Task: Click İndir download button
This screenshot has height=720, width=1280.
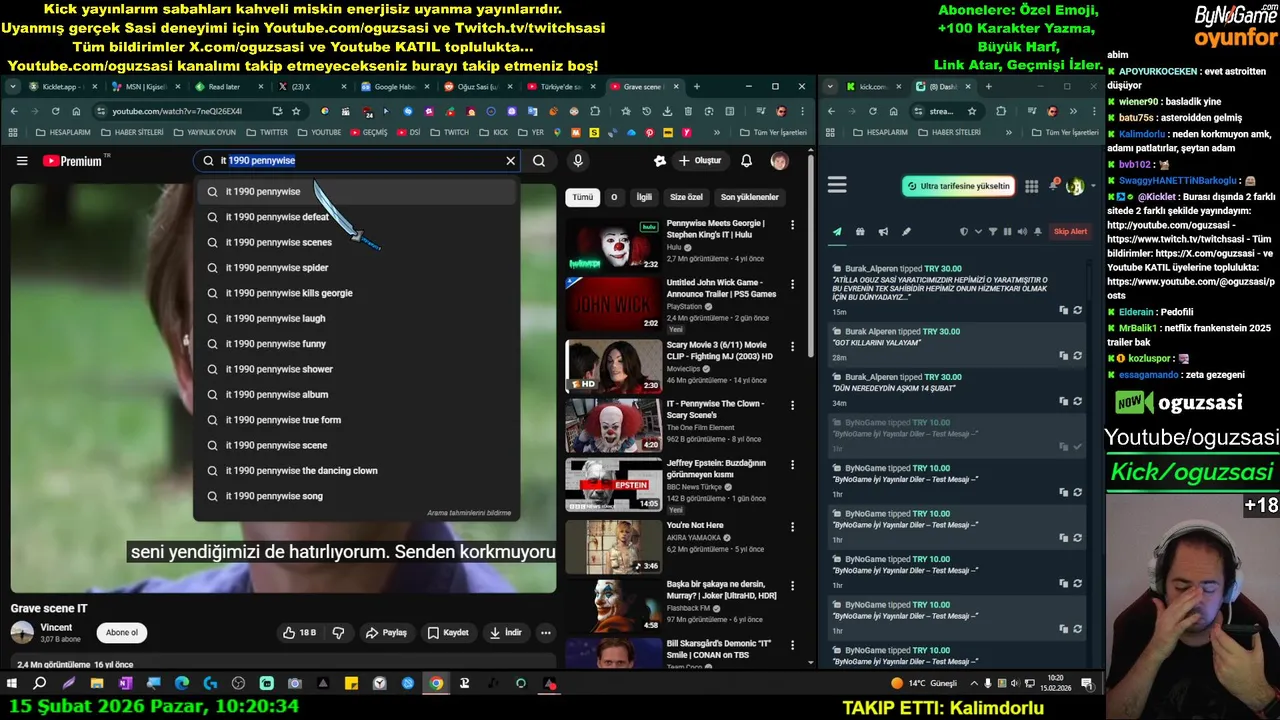Action: [x=506, y=633]
